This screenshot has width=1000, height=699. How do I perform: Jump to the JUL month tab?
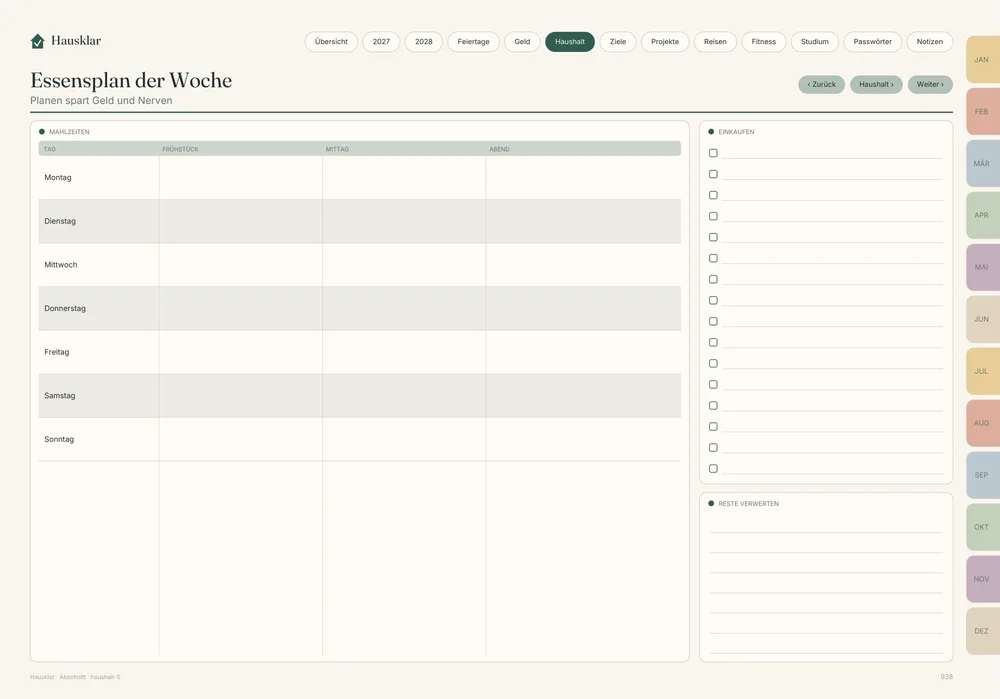(x=983, y=371)
